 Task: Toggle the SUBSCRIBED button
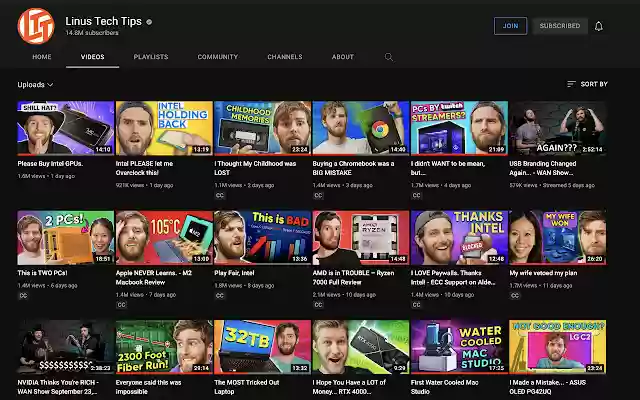coord(560,26)
